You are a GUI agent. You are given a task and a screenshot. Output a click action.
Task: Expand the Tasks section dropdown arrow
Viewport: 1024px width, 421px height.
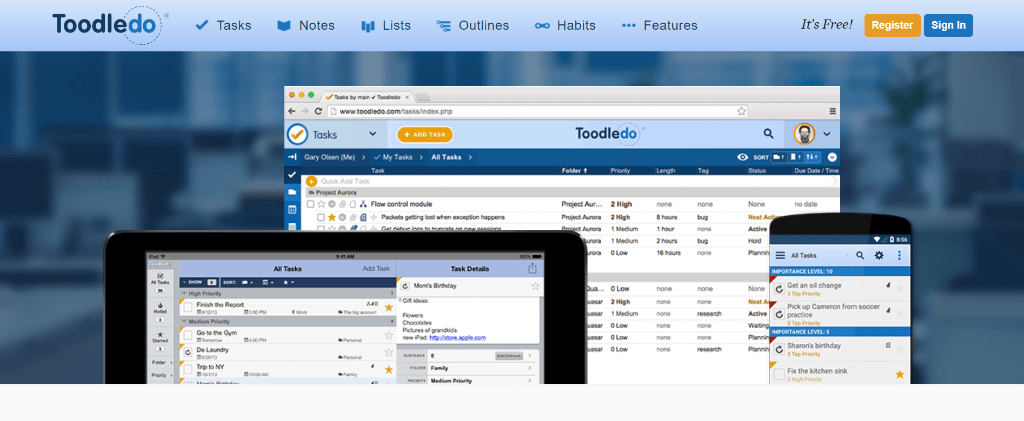click(372, 134)
